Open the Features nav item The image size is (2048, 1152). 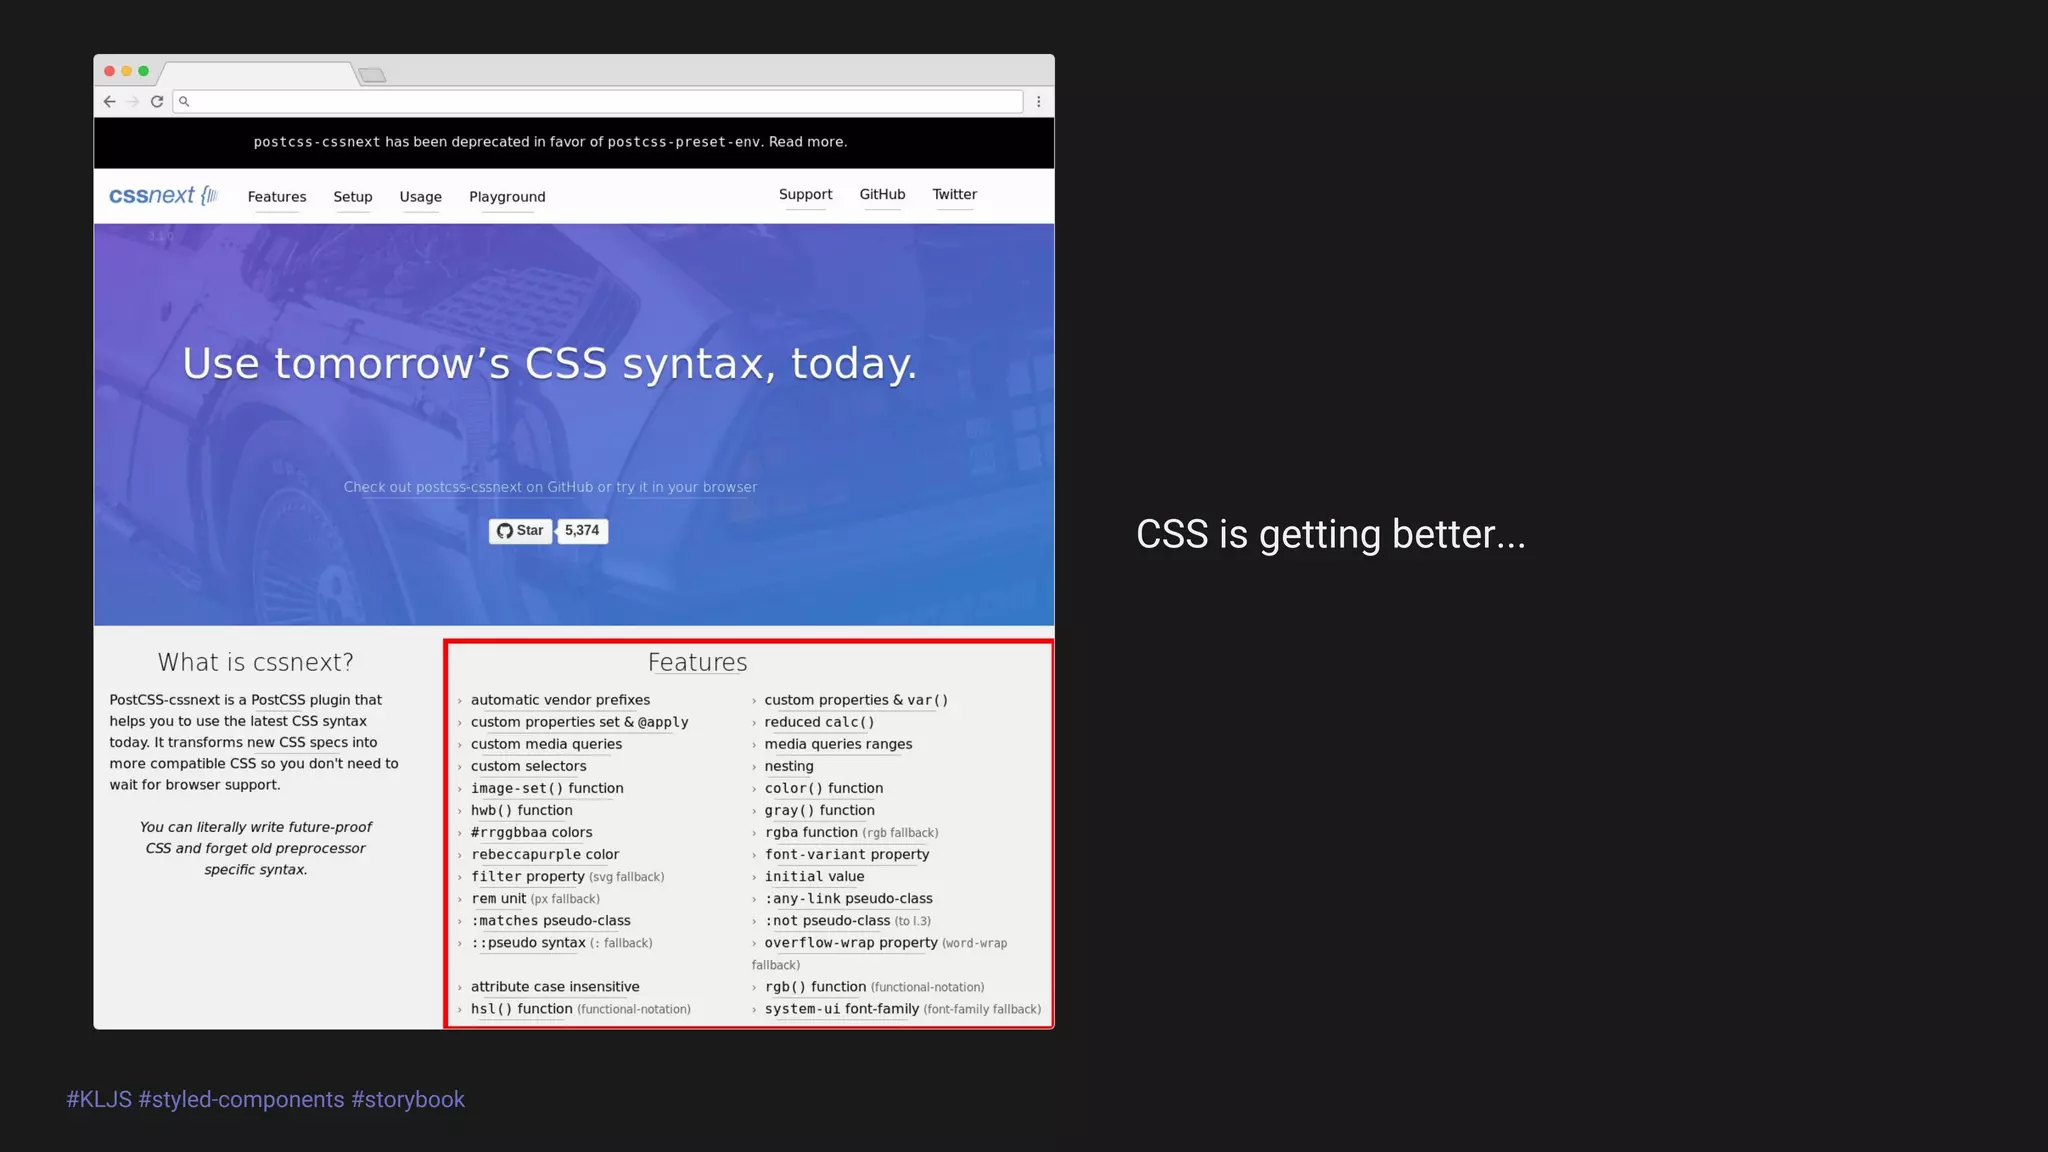[x=277, y=197]
